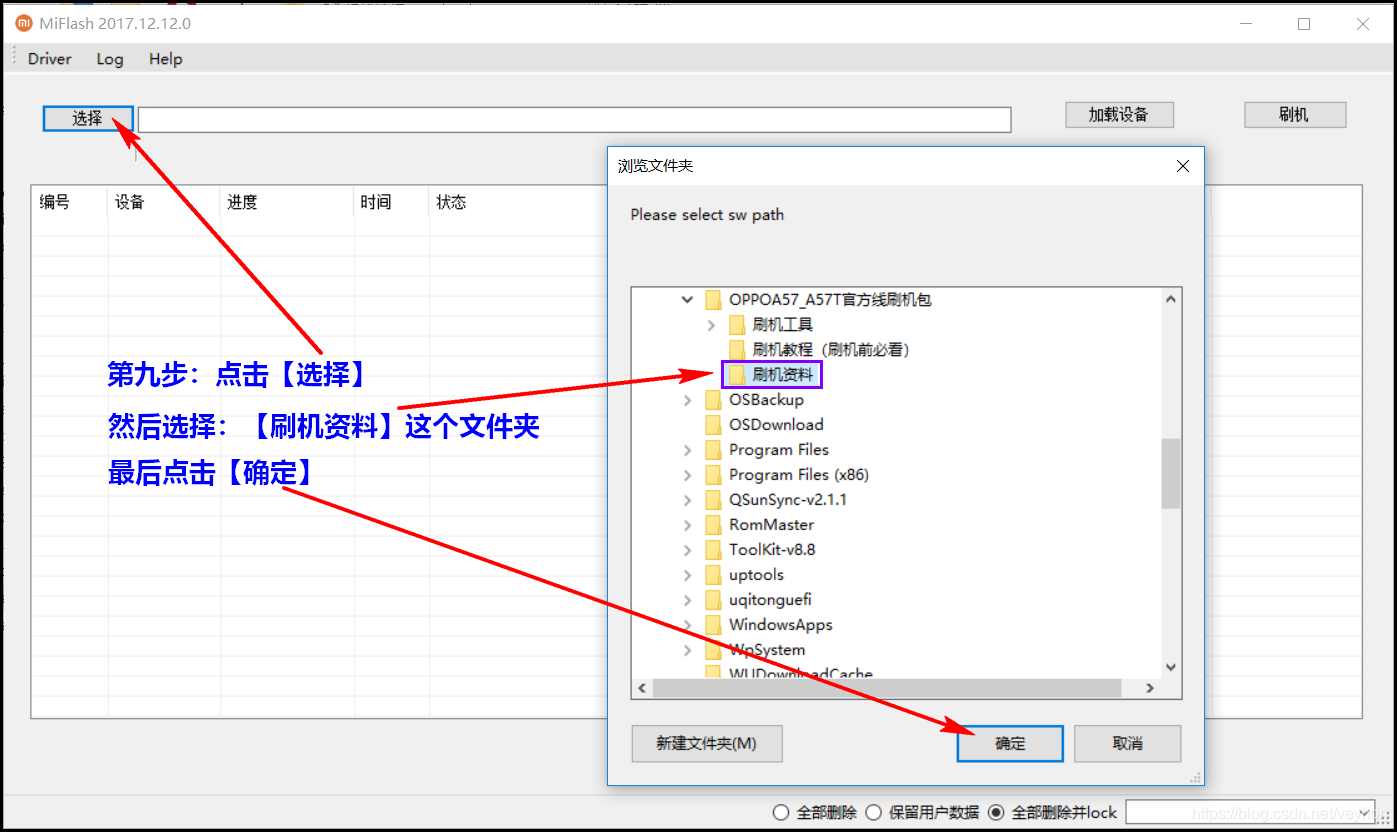The height and width of the screenshot is (832, 1397).
Task: Click the 确定 button in dialog
Action: [x=1010, y=744]
